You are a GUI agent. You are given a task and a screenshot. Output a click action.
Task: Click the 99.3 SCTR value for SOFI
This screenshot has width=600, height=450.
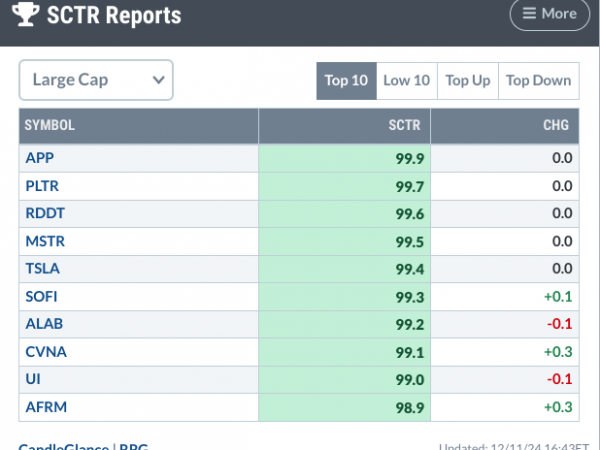pos(410,297)
